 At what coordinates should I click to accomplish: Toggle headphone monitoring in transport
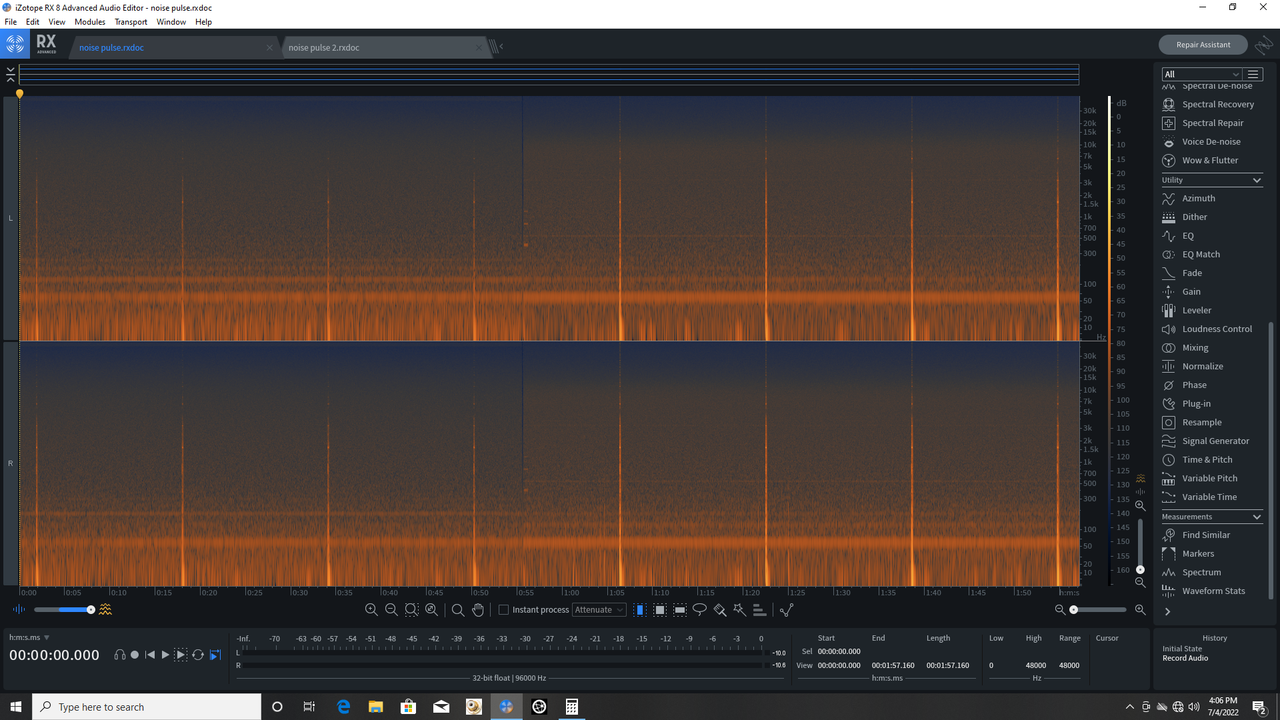tap(119, 655)
